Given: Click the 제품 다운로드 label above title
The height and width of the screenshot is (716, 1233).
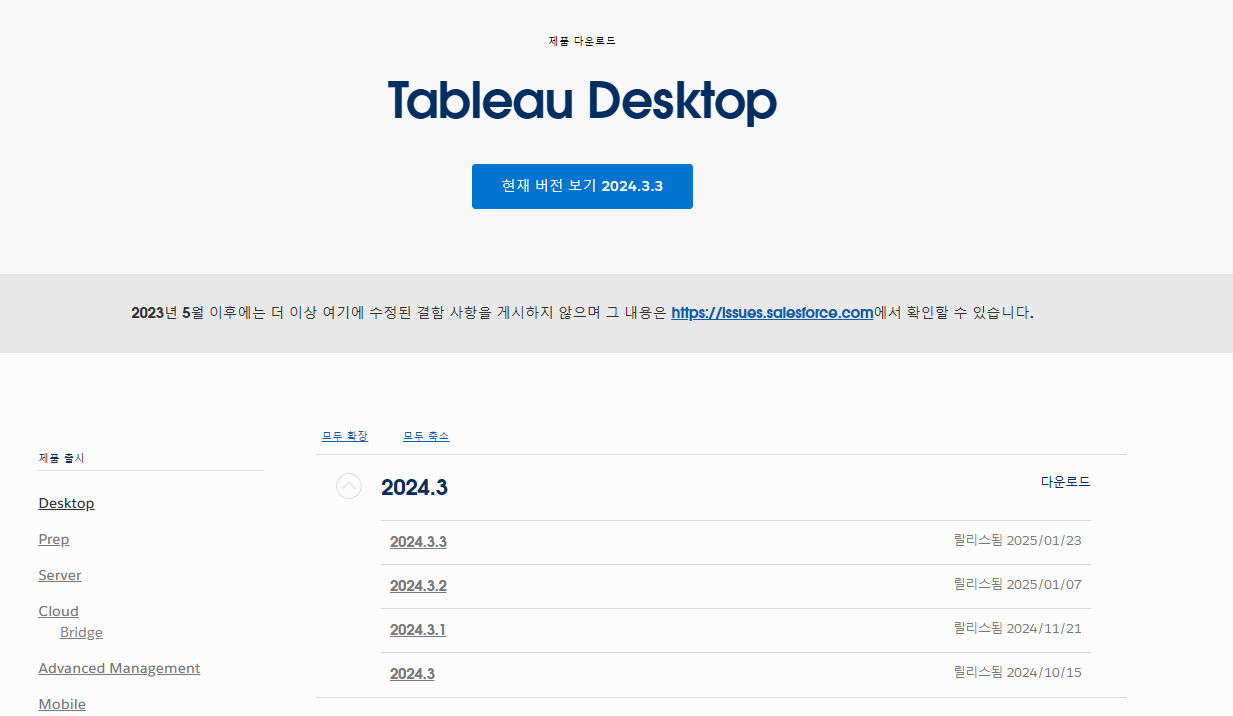Looking at the screenshot, I should pos(582,41).
